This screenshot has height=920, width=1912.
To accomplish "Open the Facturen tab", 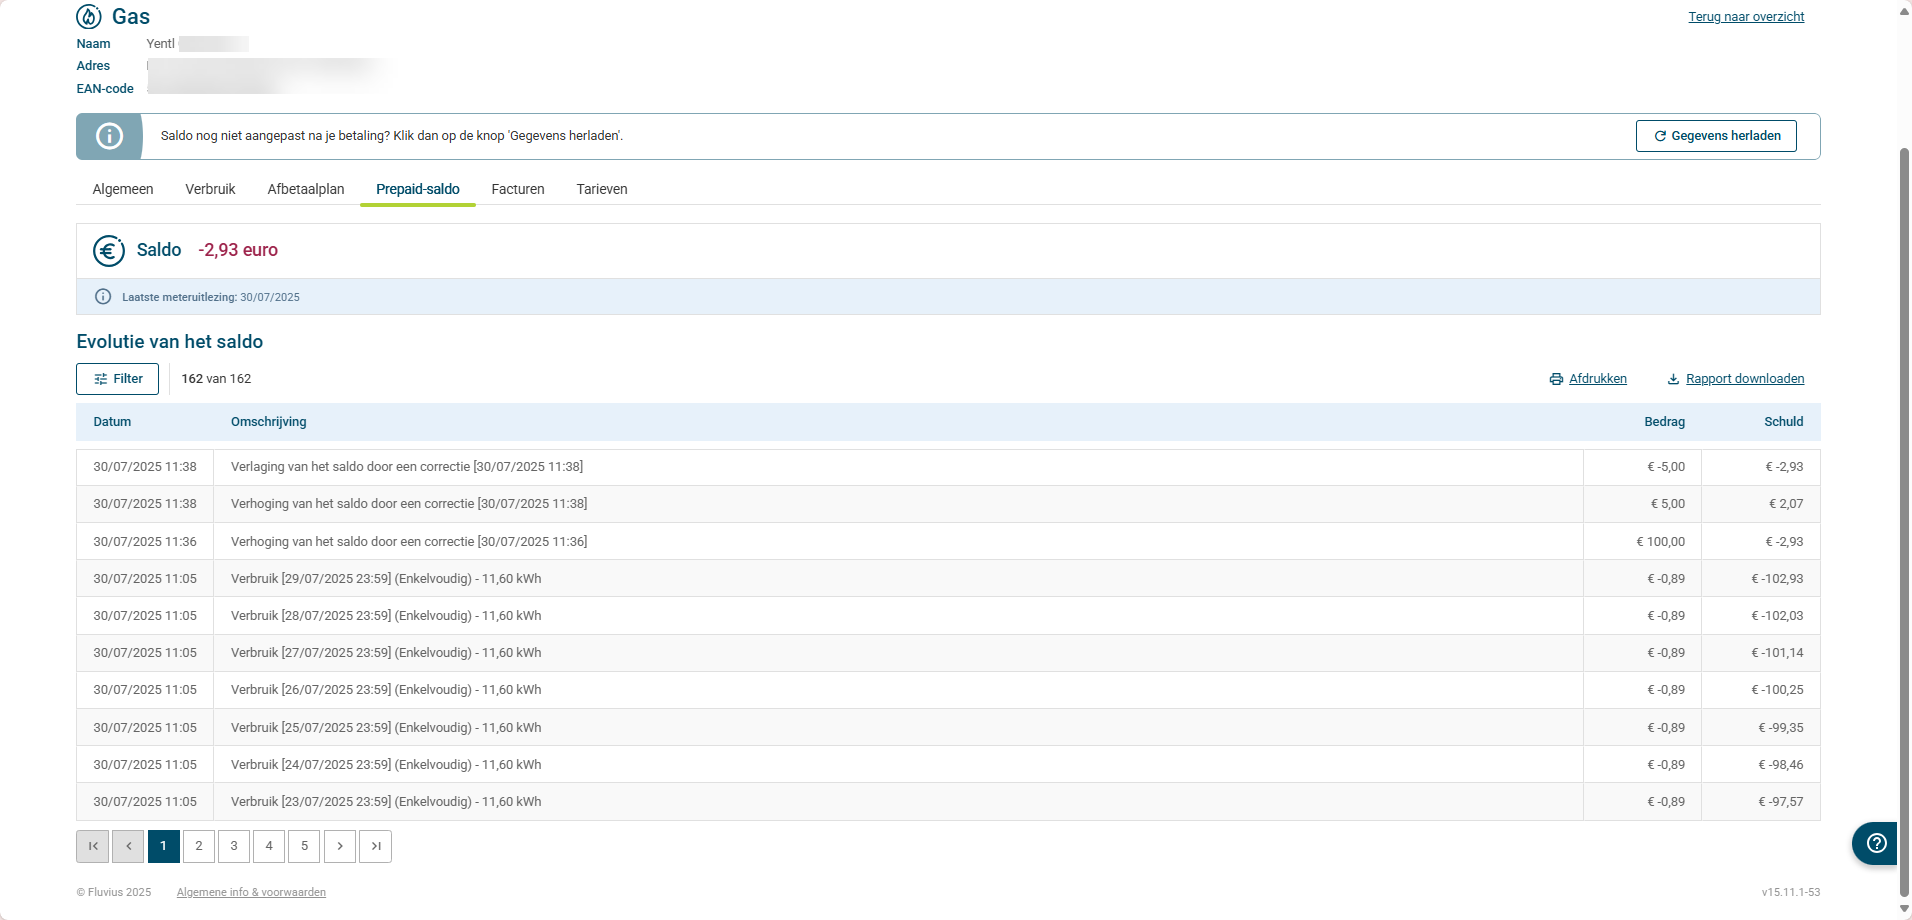I will 518,189.
